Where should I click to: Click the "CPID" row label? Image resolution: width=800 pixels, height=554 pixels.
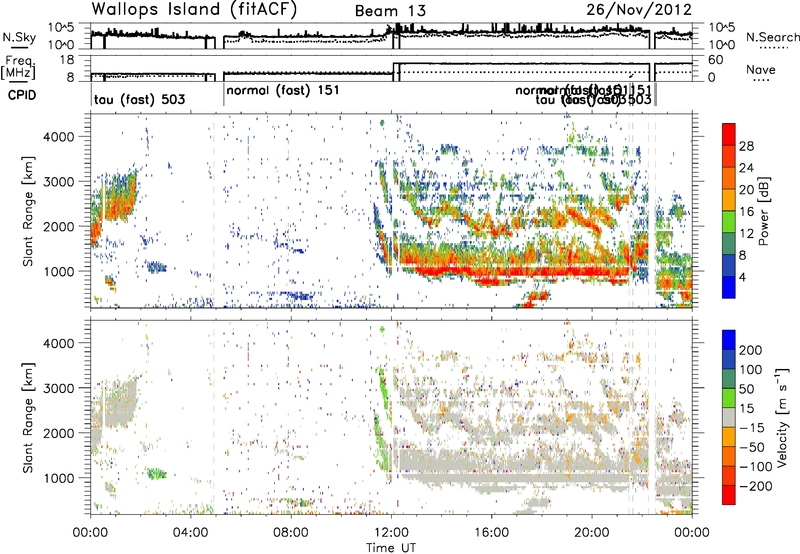(x=22, y=95)
